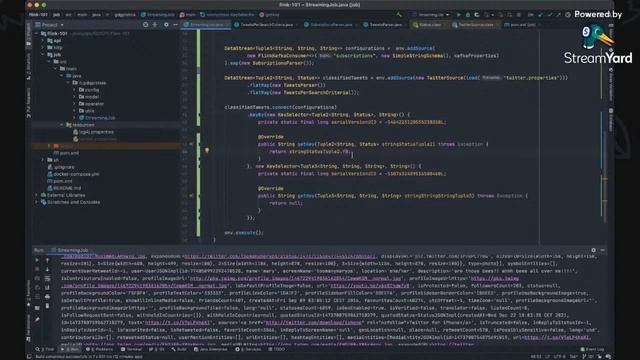Viewport: 640px width, 360px height.
Task: Open the Terminal tool window button
Action: (x=131, y=349)
